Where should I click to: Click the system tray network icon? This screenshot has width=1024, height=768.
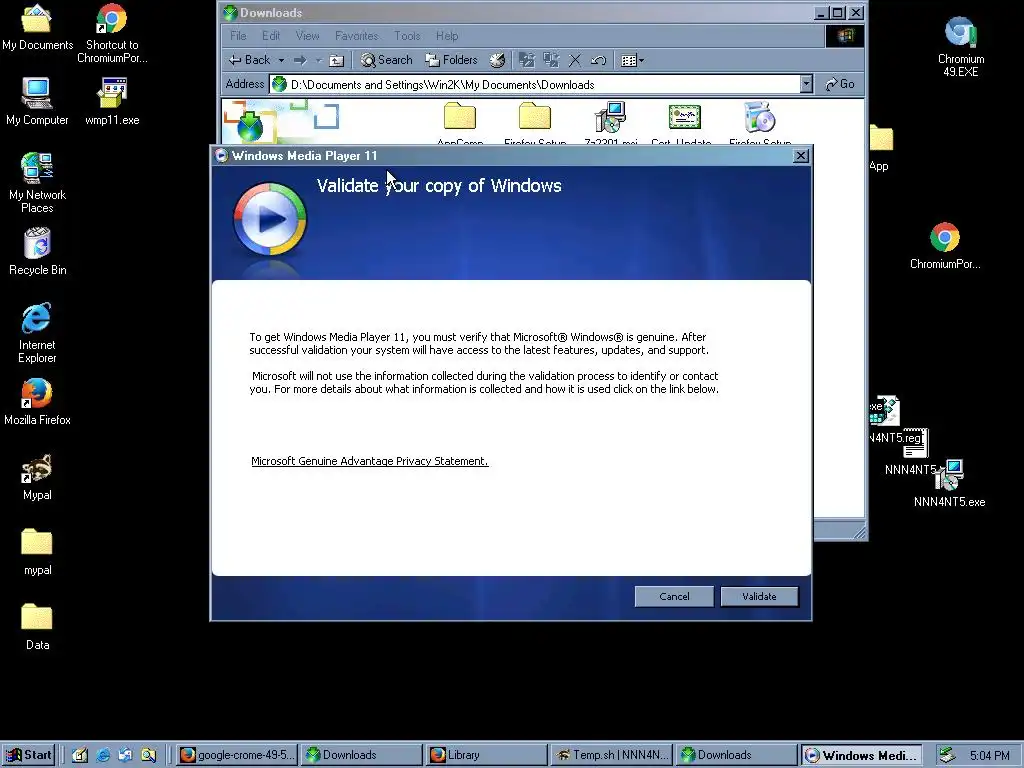tap(947, 755)
